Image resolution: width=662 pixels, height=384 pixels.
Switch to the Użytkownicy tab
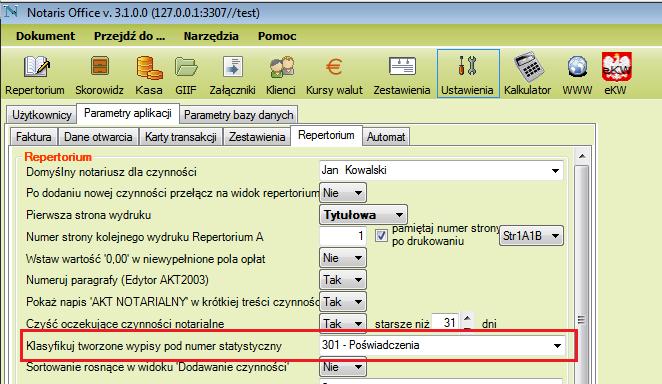tap(41, 115)
